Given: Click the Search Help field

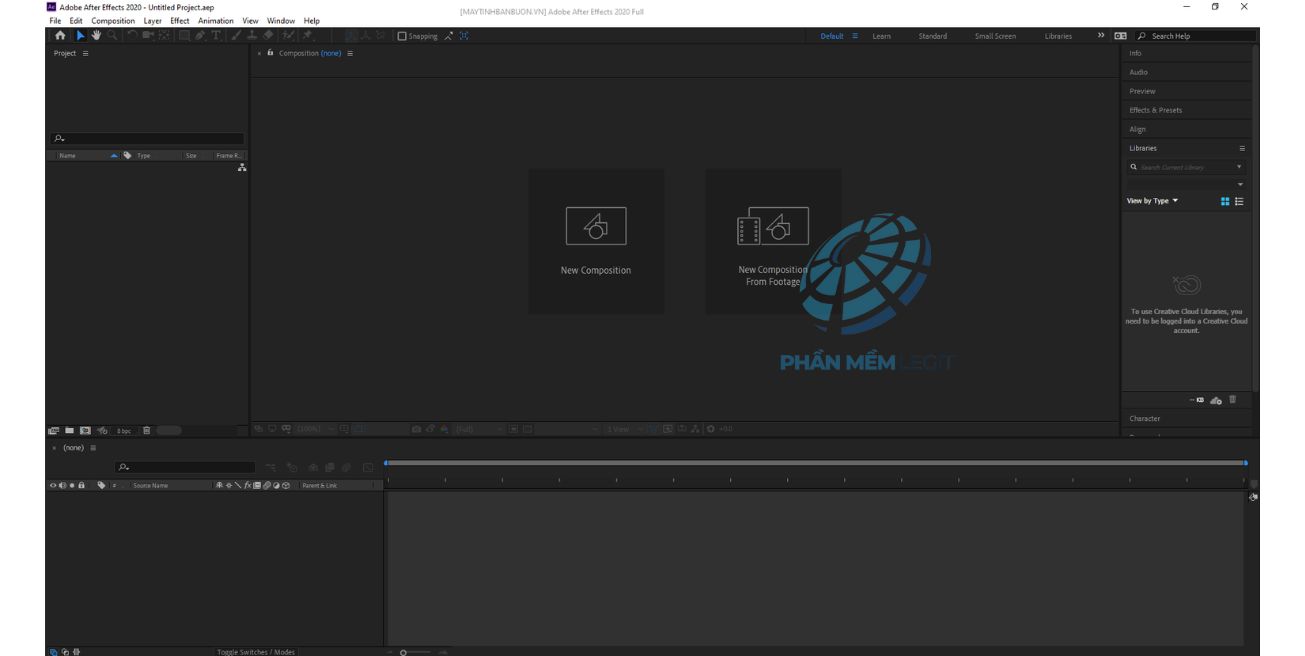Looking at the screenshot, I should click(x=1195, y=36).
